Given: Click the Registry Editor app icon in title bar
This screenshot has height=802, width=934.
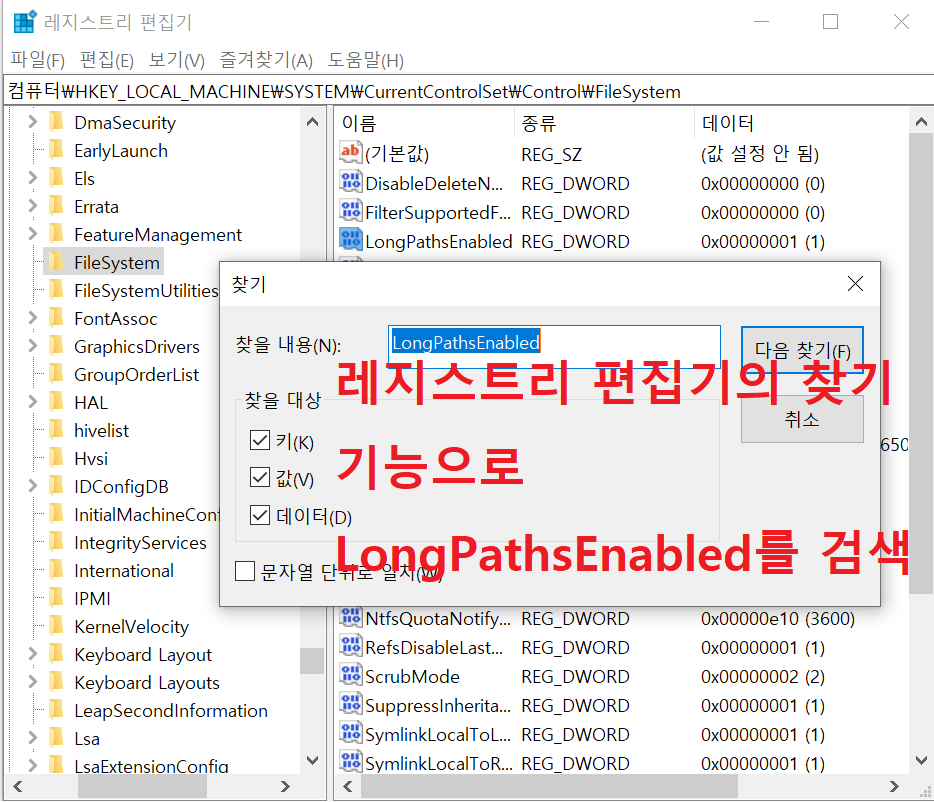Looking at the screenshot, I should tap(24, 21).
